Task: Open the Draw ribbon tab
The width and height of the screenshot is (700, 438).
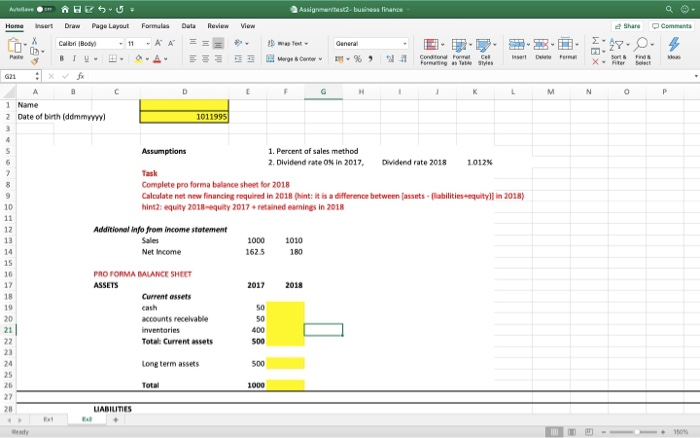Action: click(72, 26)
